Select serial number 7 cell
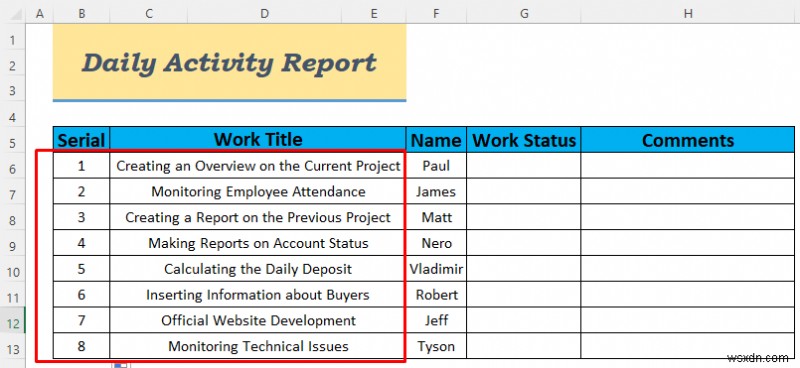Screen dimensions: 800x368 pyautogui.click(x=81, y=320)
